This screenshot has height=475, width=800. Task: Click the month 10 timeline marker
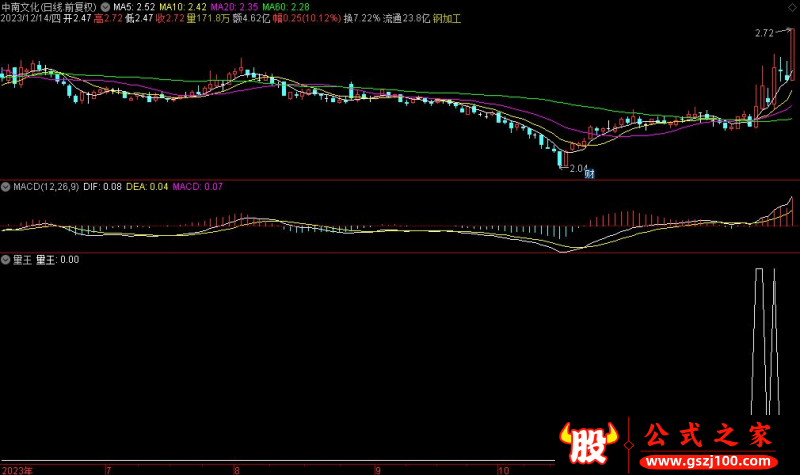tap(504, 470)
